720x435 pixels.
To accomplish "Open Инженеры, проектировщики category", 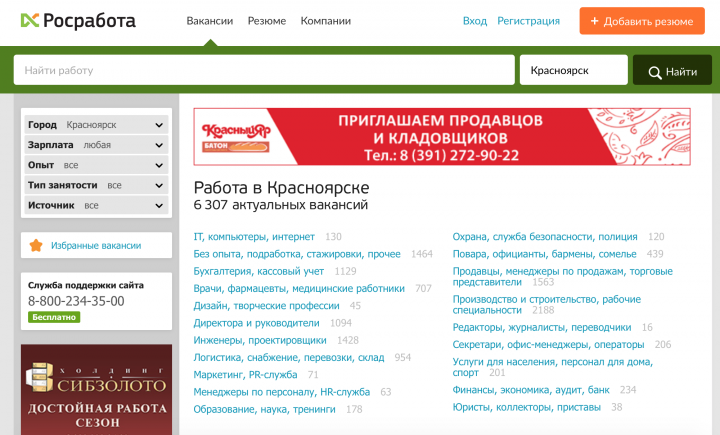I will coord(260,340).
